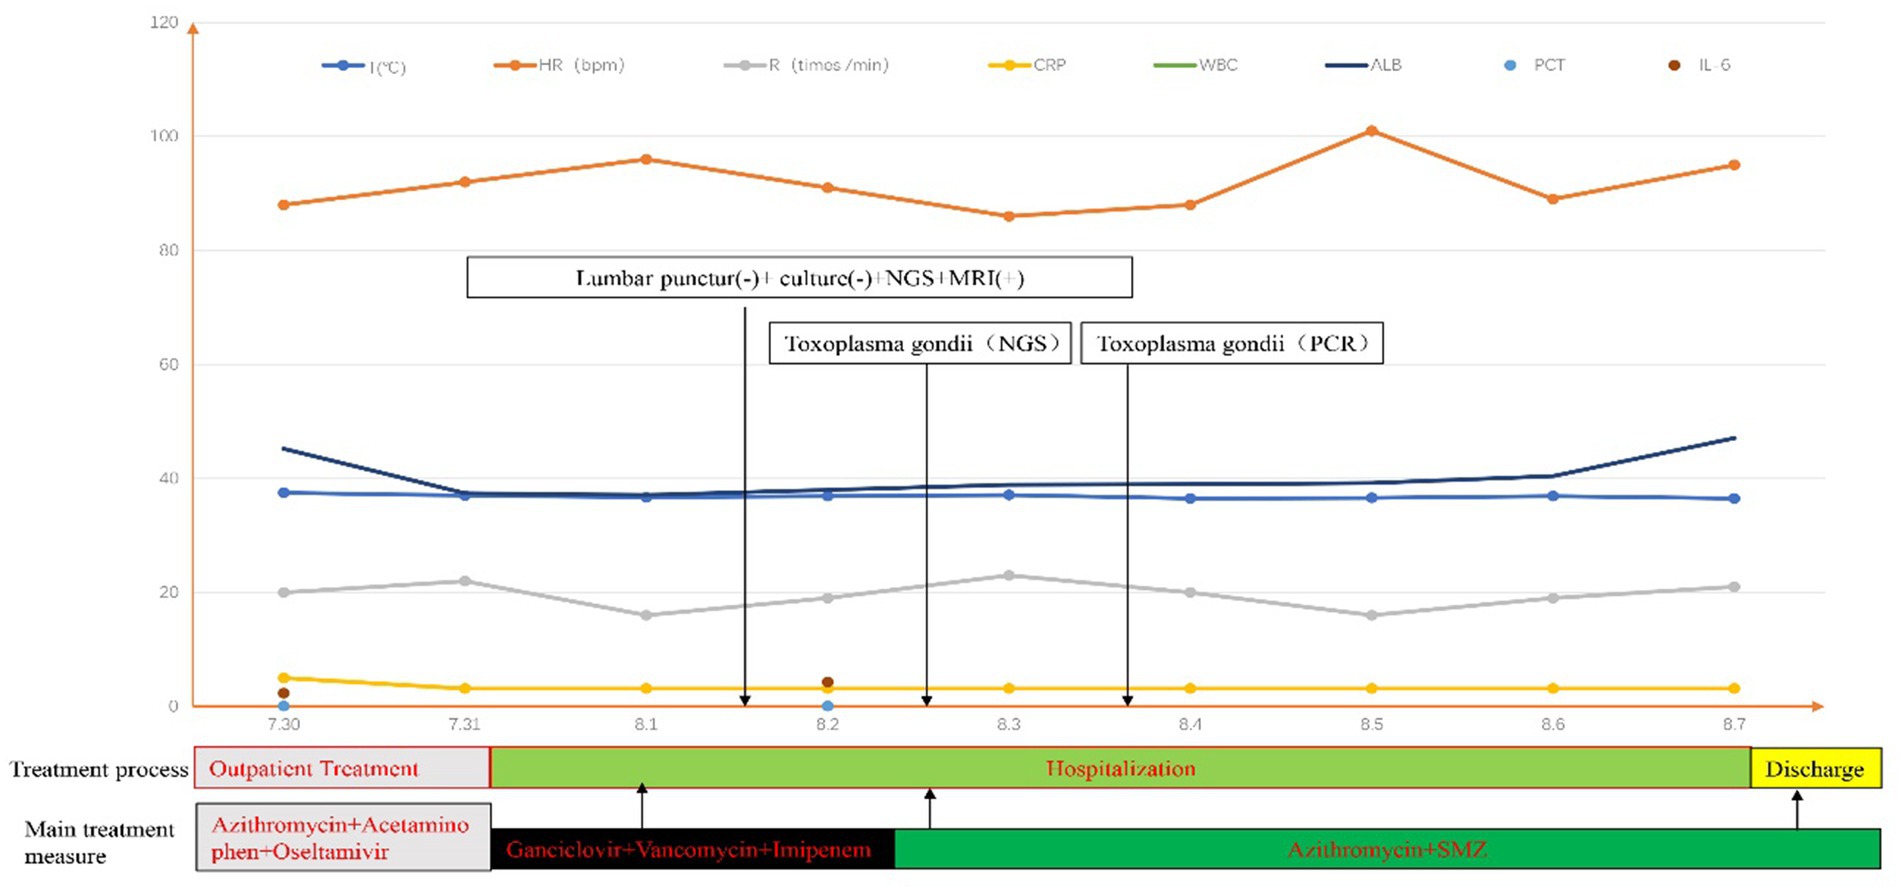The image size is (1902, 893).
Task: Click the orange HR point at 8.7
Action: (x=1734, y=165)
